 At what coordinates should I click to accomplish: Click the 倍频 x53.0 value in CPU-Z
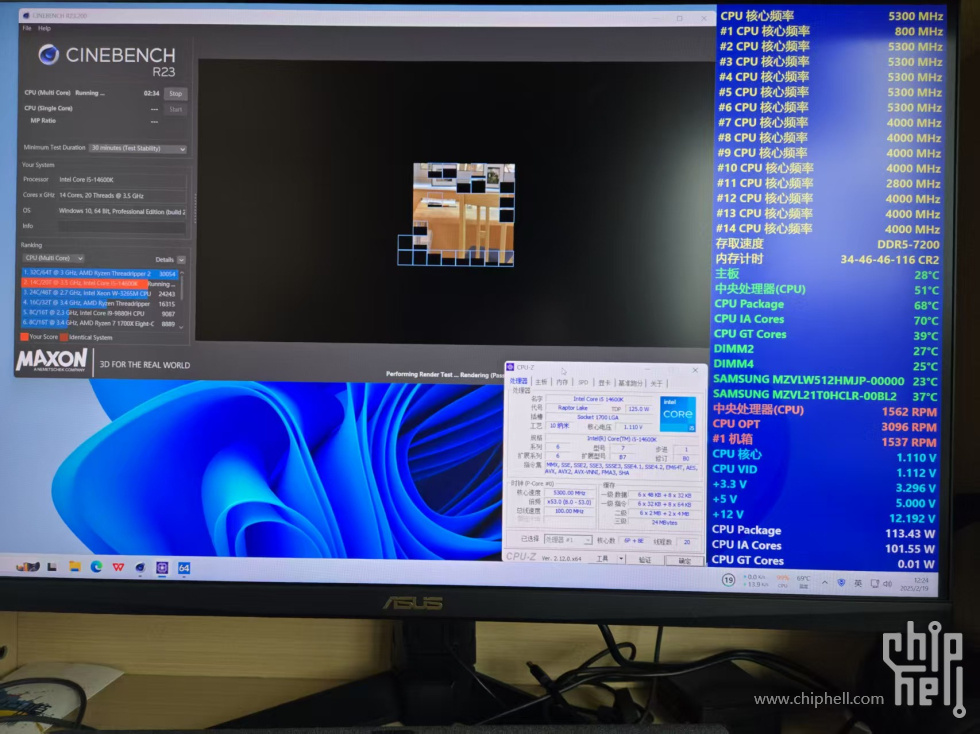pos(569,502)
